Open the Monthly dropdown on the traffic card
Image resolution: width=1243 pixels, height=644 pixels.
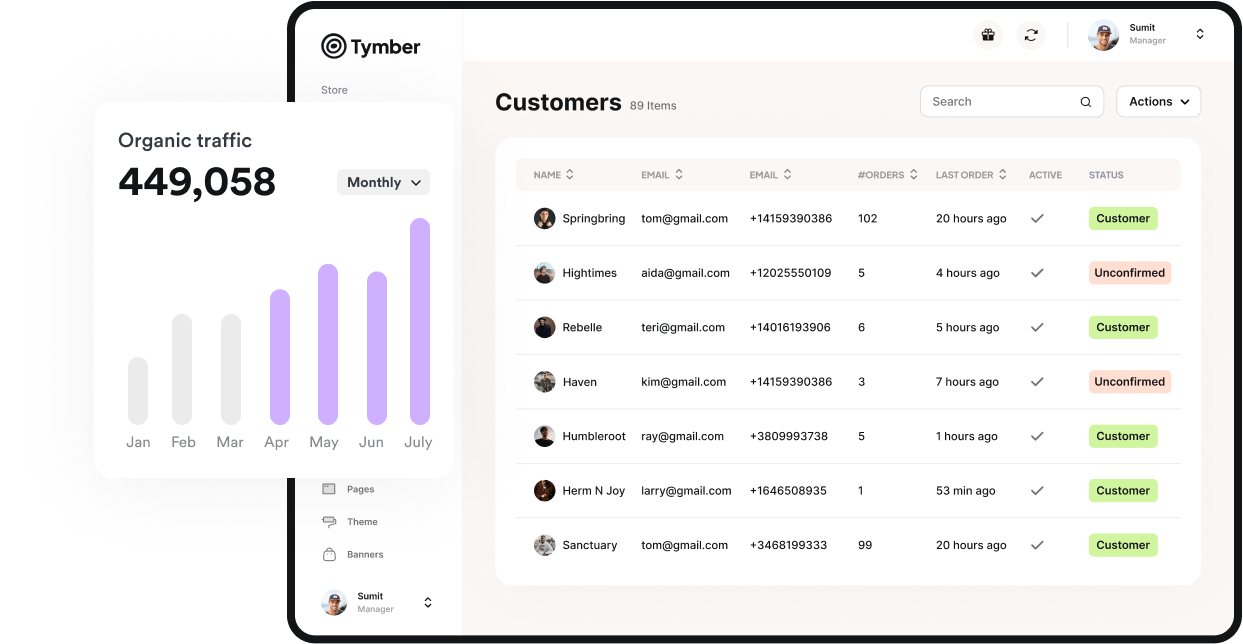click(x=383, y=182)
